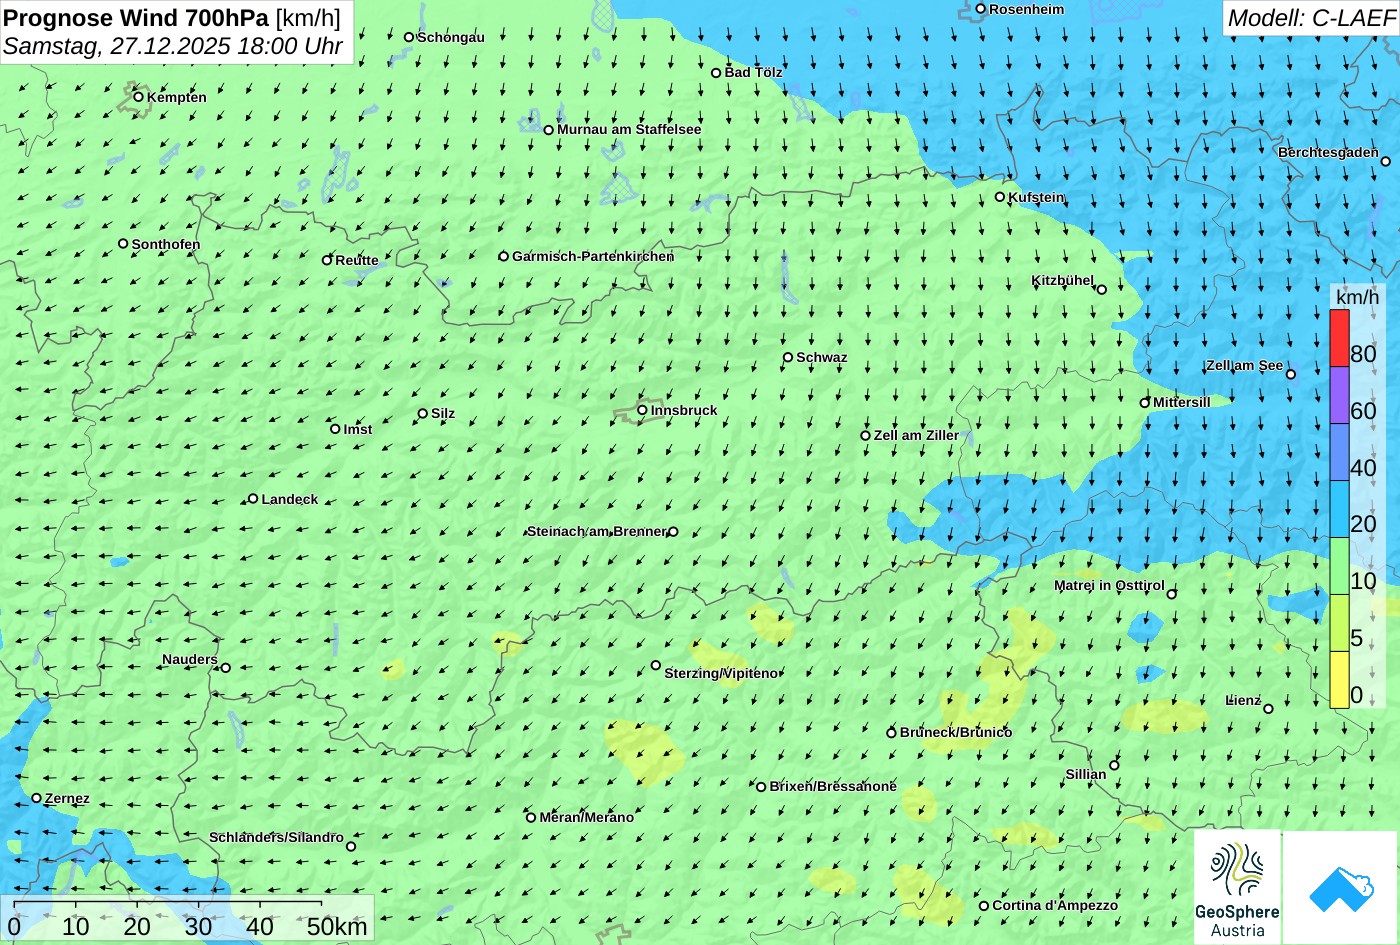Click the Matrei in Osttirol marker
The width and height of the screenshot is (1400, 945).
[x=1172, y=594]
